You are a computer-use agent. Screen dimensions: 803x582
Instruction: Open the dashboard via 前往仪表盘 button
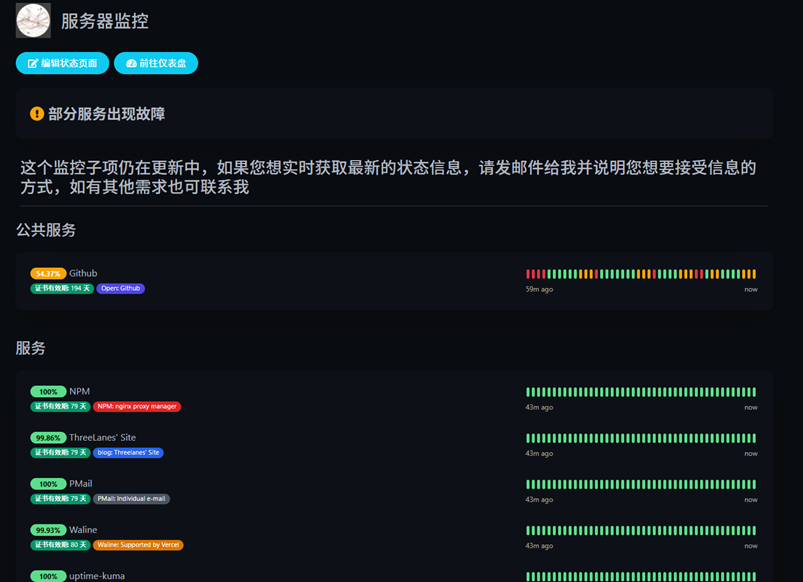click(156, 63)
